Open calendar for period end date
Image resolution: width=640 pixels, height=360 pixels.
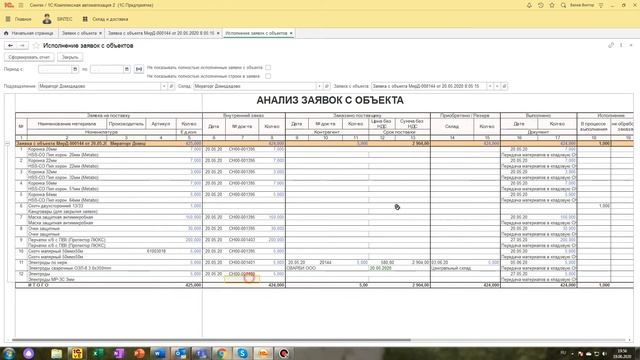tap(127, 69)
